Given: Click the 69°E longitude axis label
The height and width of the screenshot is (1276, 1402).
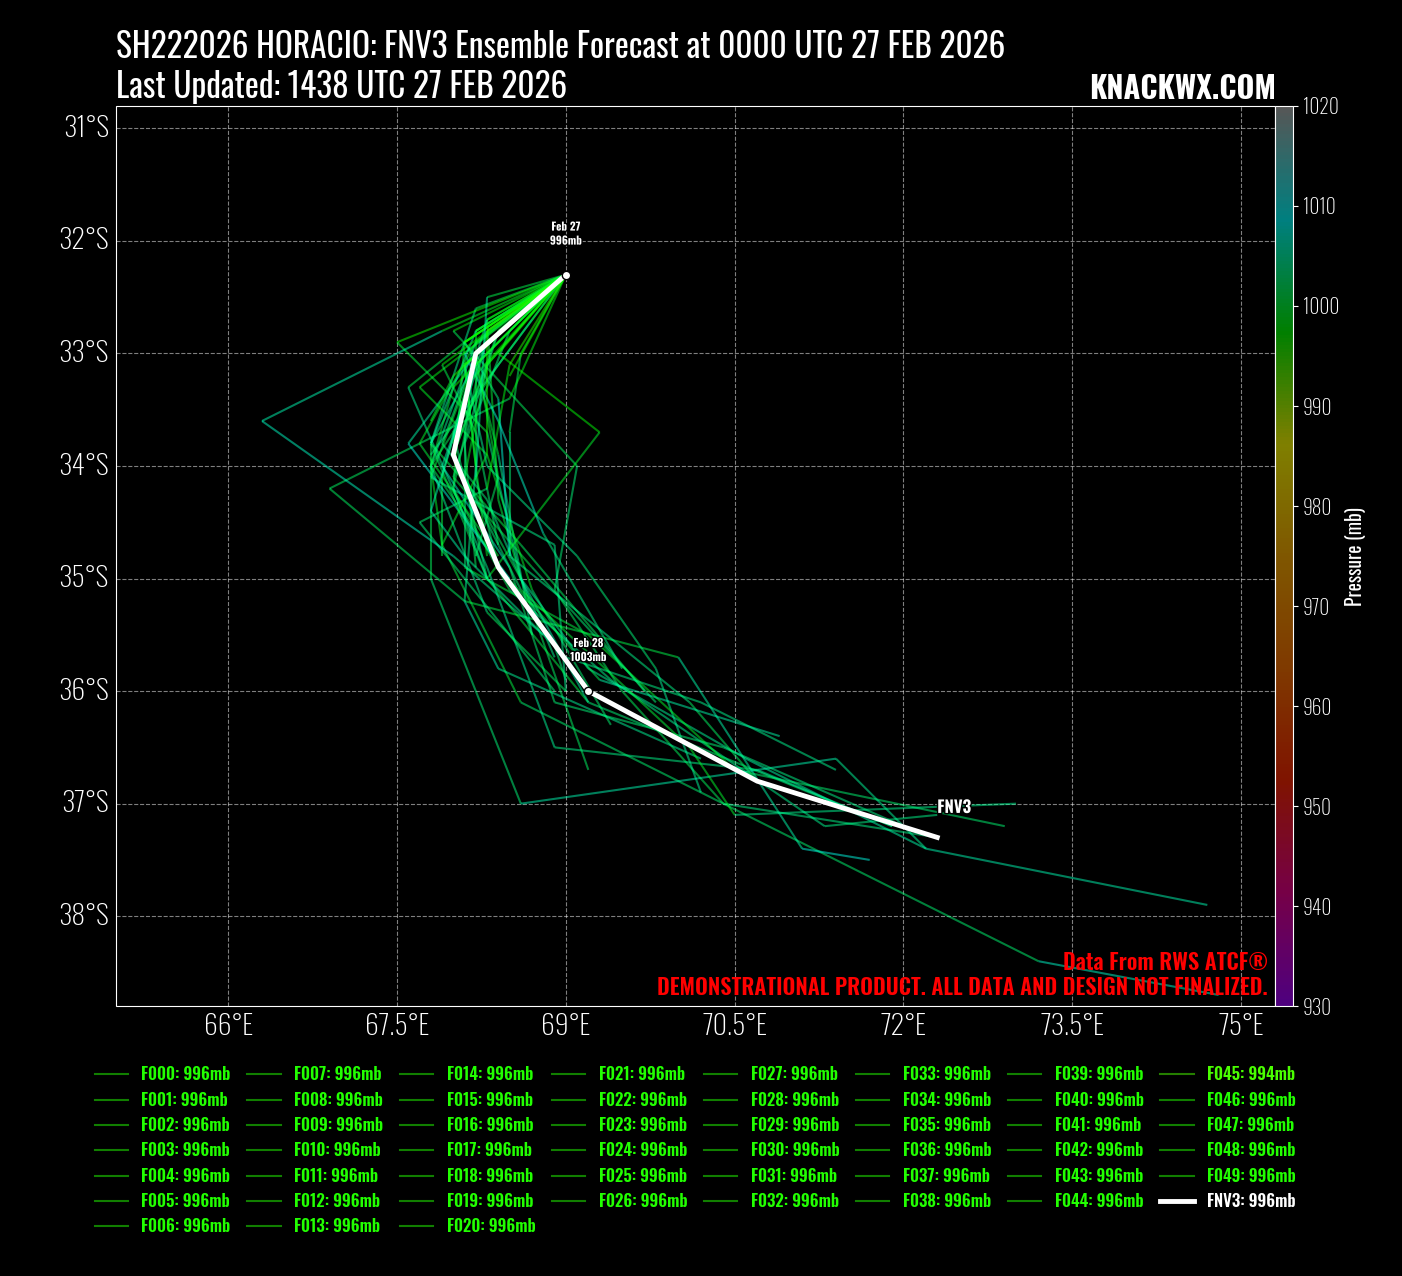Looking at the screenshot, I should (566, 1026).
